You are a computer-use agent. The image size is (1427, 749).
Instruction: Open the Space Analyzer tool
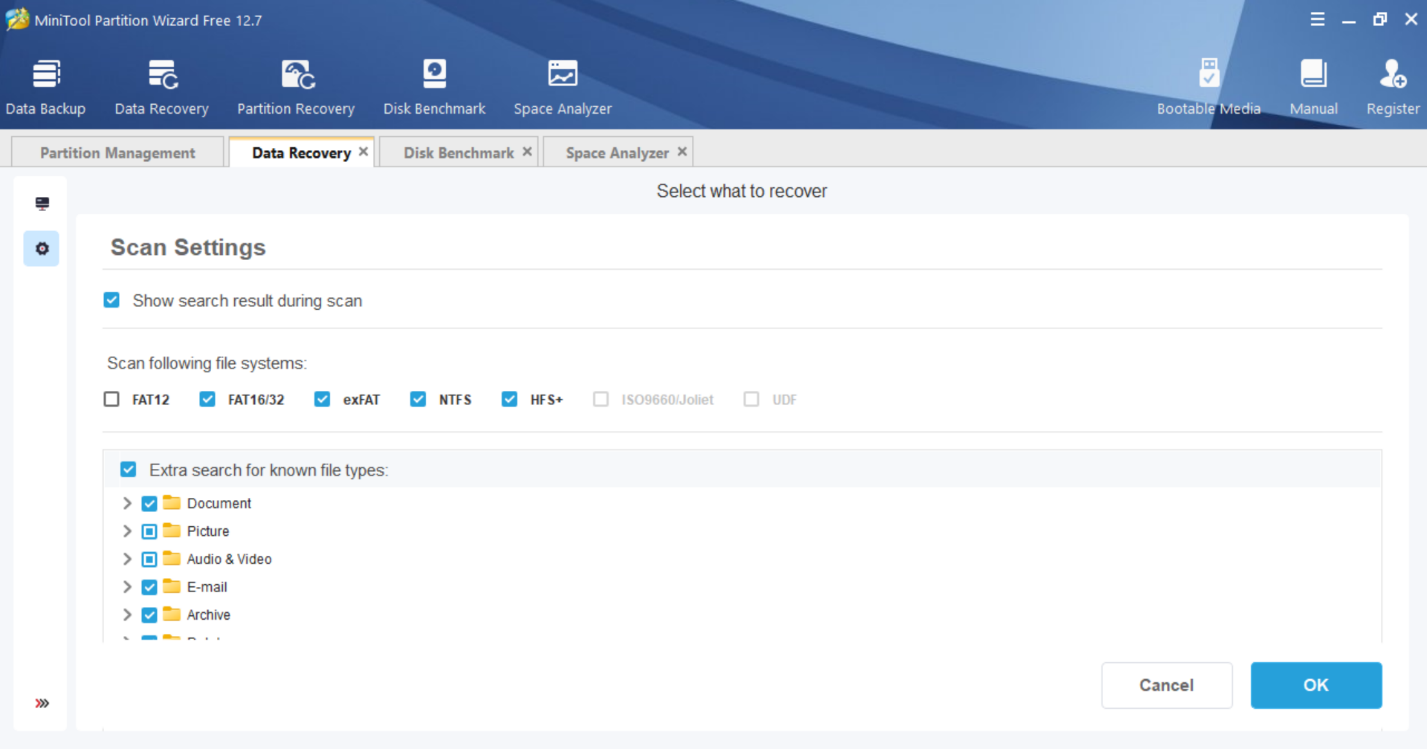(563, 87)
